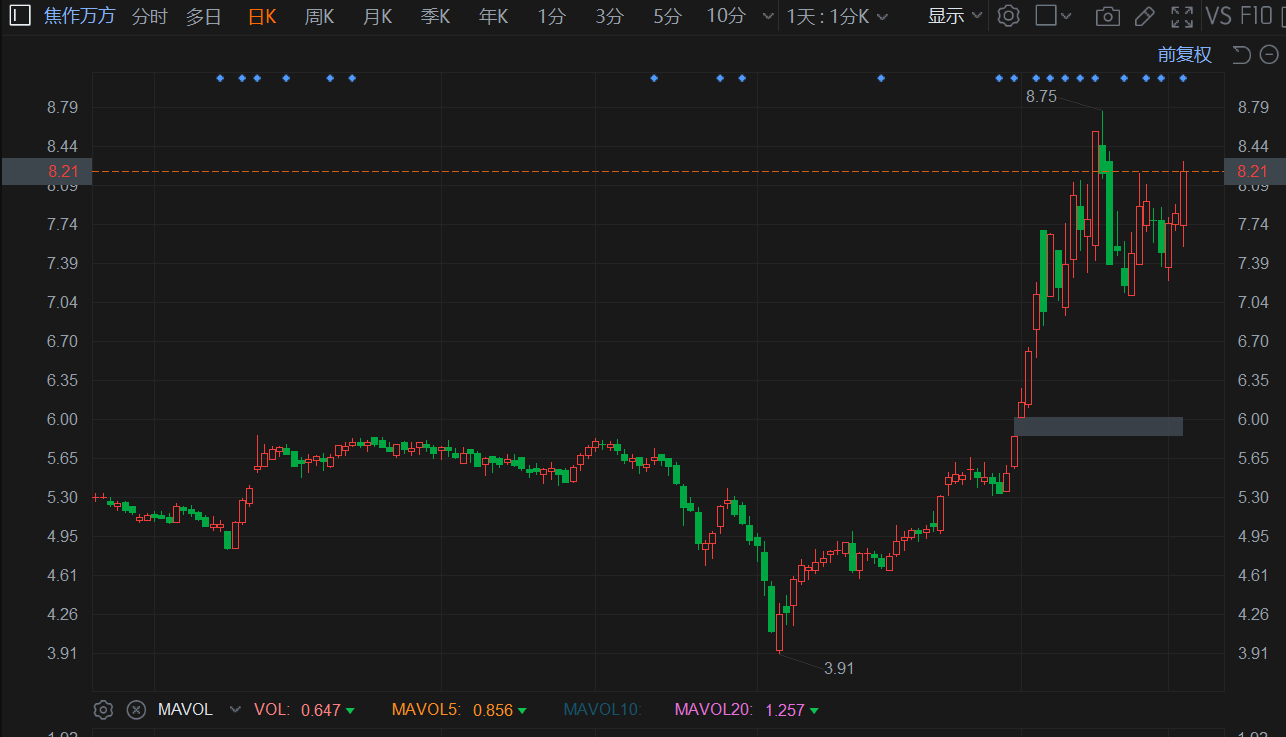Select the 季K quarterly candlestick tab
Image resolution: width=1286 pixels, height=737 pixels.
point(436,16)
